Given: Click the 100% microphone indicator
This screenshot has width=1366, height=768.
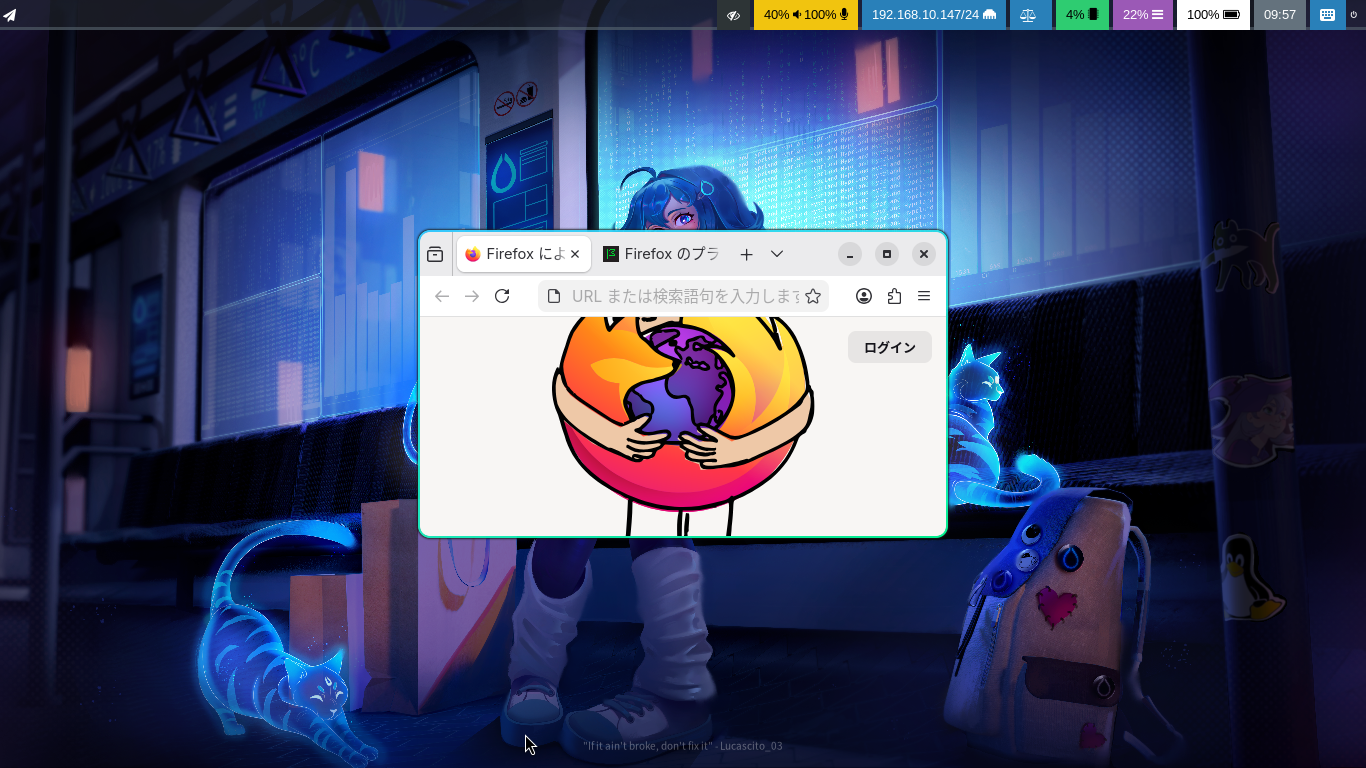Looking at the screenshot, I should point(827,15).
